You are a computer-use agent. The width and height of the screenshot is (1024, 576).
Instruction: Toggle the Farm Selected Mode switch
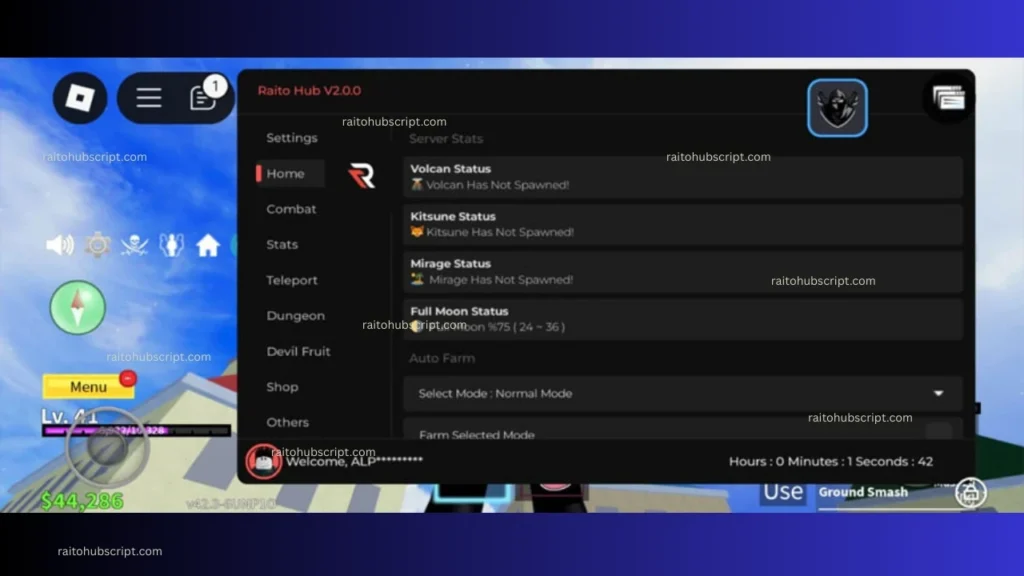pyautogui.click(x=938, y=432)
